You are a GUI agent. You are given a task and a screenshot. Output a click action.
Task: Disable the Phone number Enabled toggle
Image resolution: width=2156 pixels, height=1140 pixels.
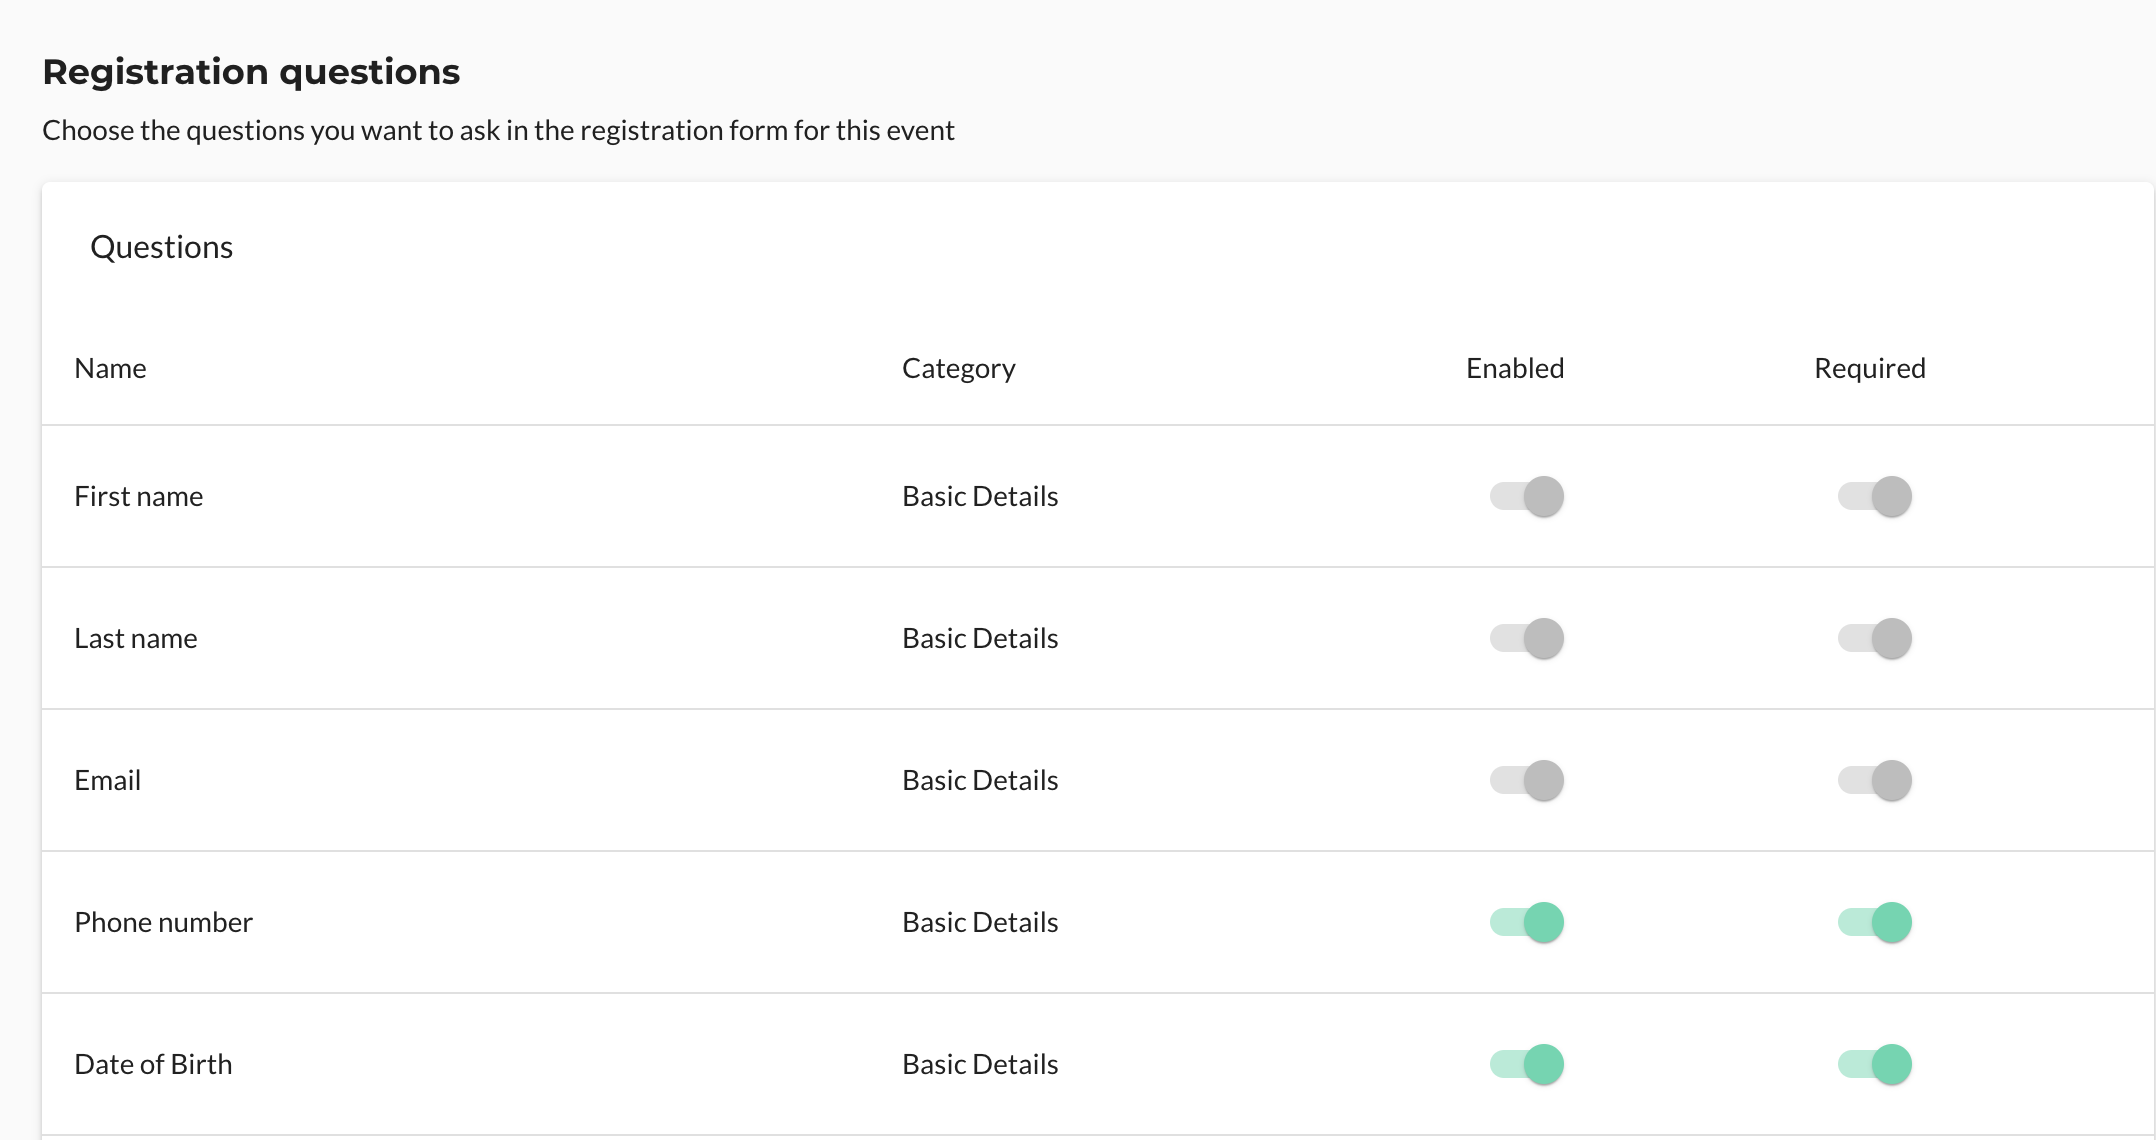coord(1526,922)
